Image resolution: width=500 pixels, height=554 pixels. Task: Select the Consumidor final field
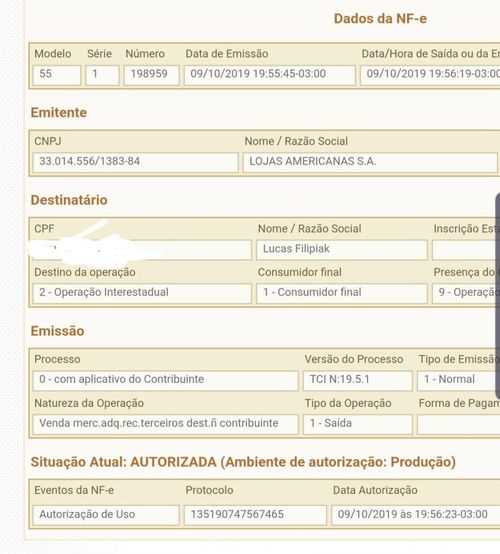(x=342, y=293)
